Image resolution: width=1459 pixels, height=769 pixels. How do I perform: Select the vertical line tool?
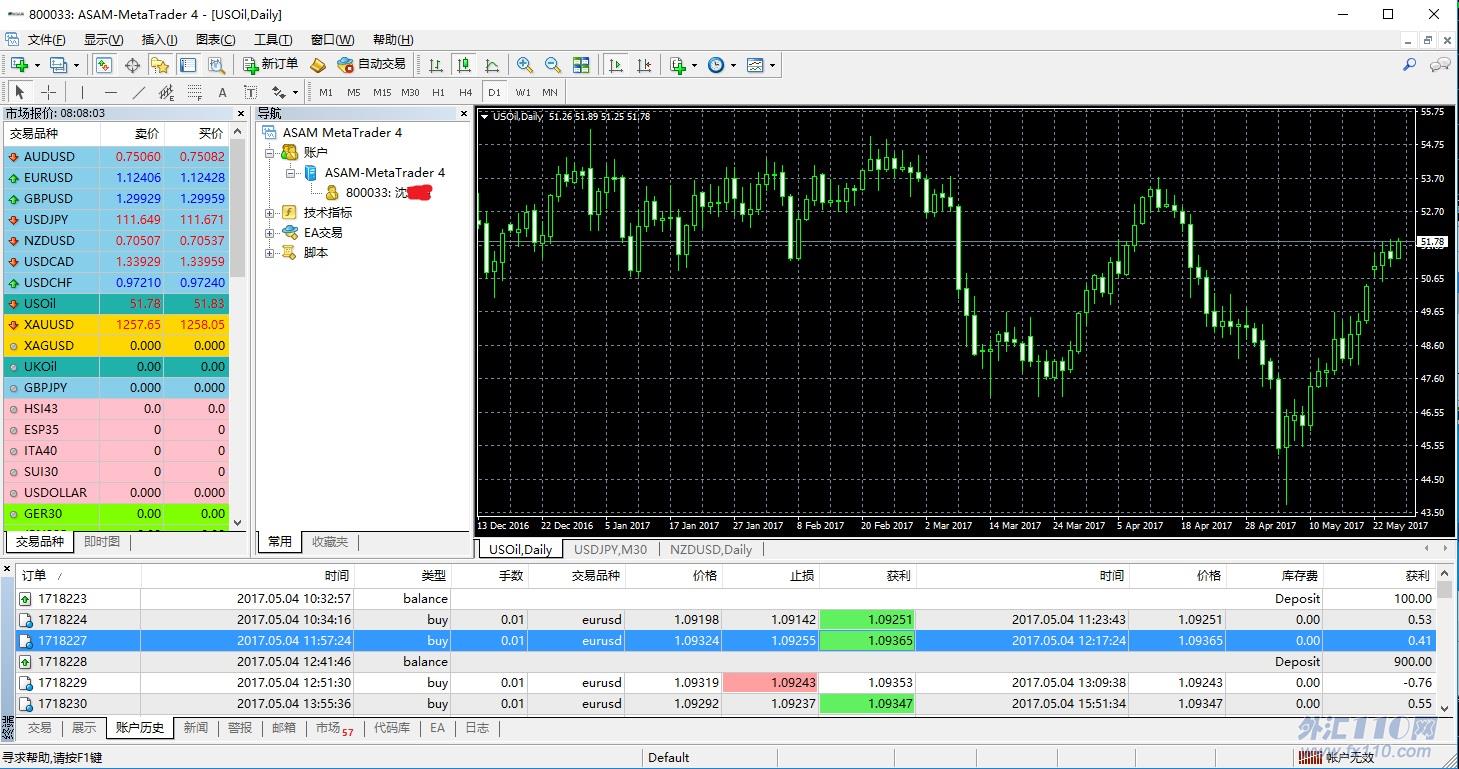(x=83, y=92)
